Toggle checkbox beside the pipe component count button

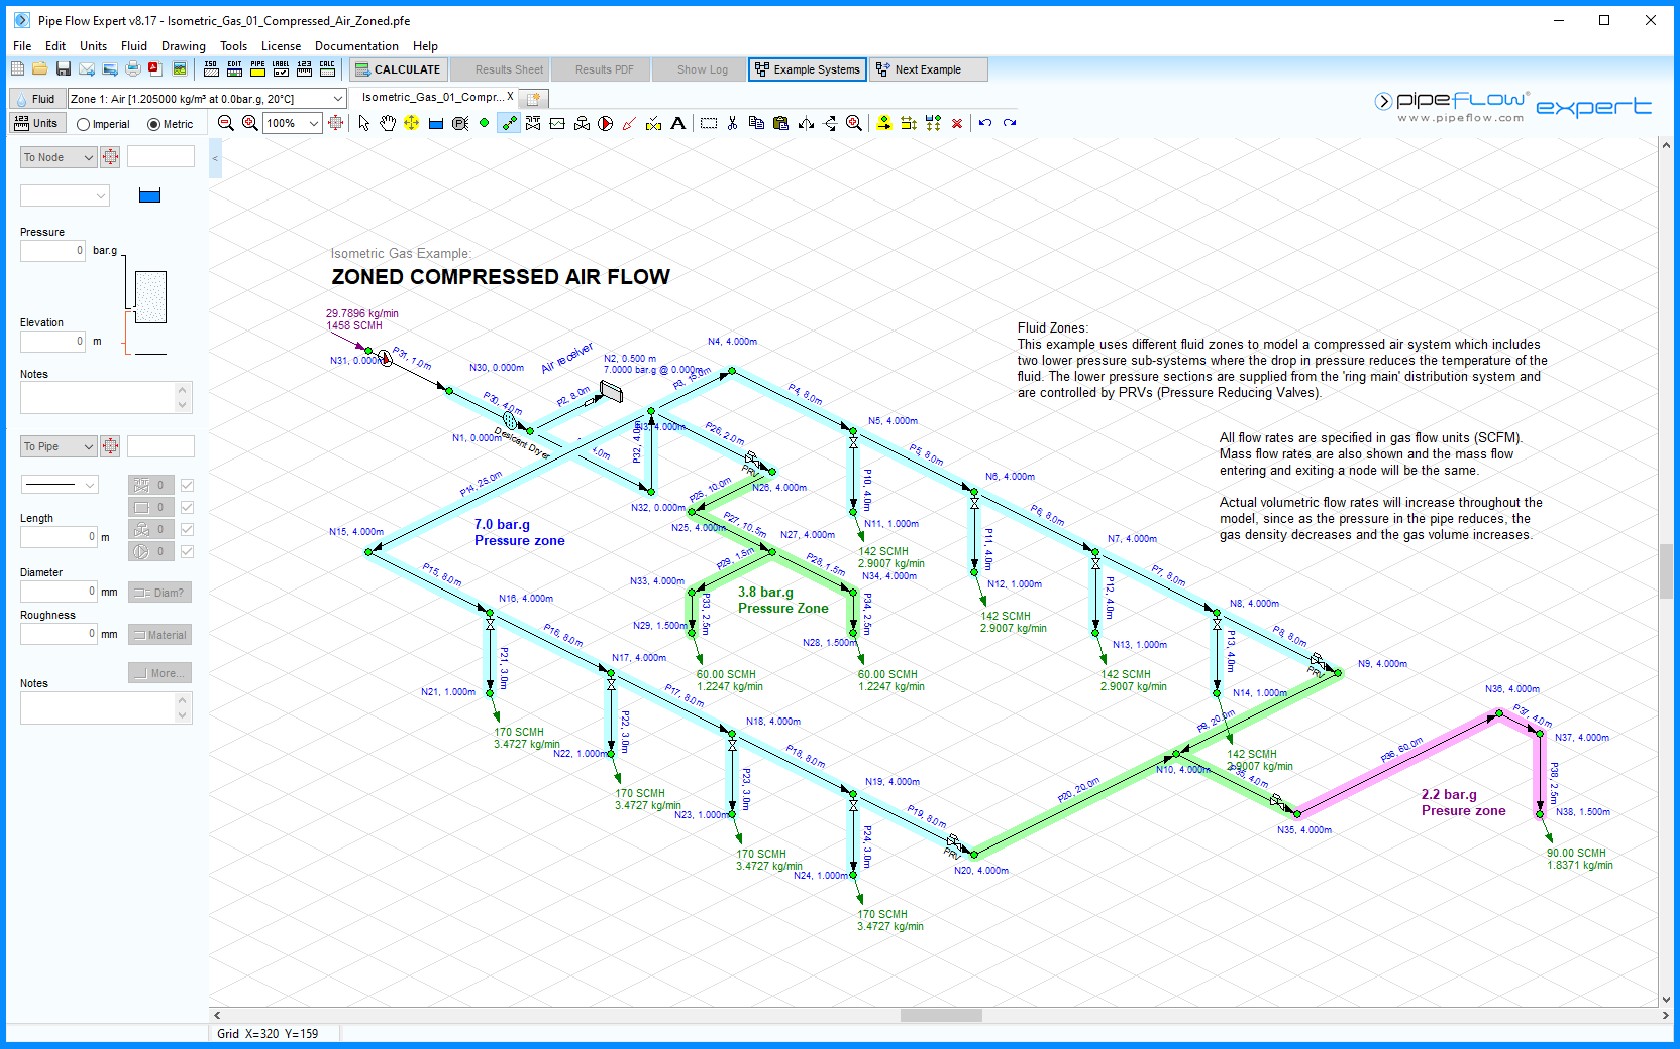[187, 507]
